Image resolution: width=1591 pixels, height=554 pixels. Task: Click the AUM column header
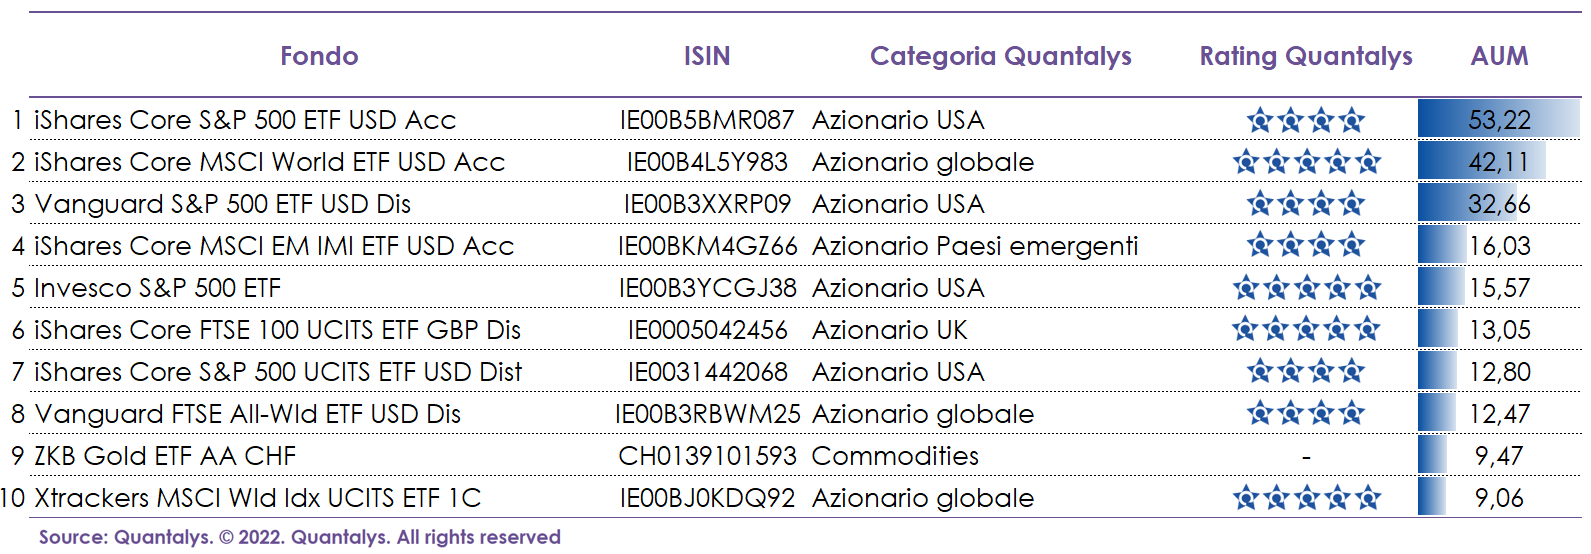[1499, 56]
